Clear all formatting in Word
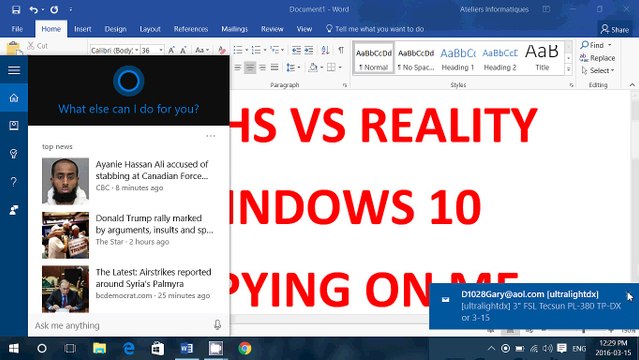 coord(222,50)
